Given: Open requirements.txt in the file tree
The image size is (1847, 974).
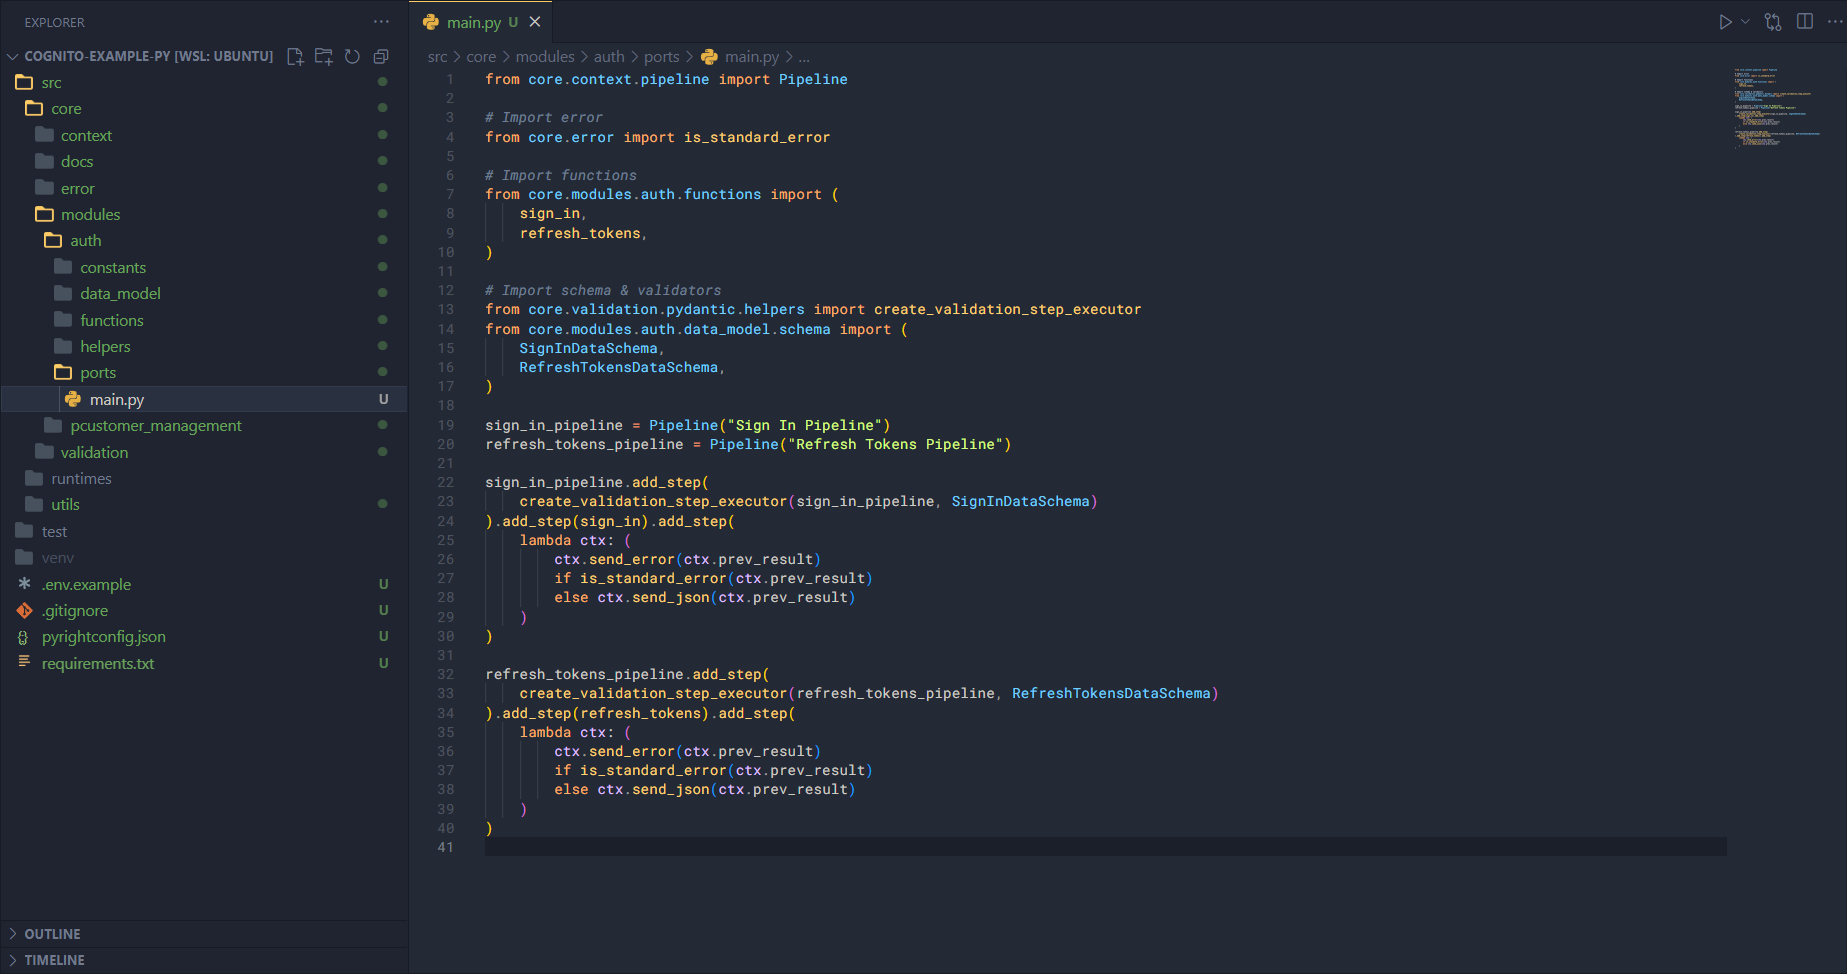Looking at the screenshot, I should 98,664.
